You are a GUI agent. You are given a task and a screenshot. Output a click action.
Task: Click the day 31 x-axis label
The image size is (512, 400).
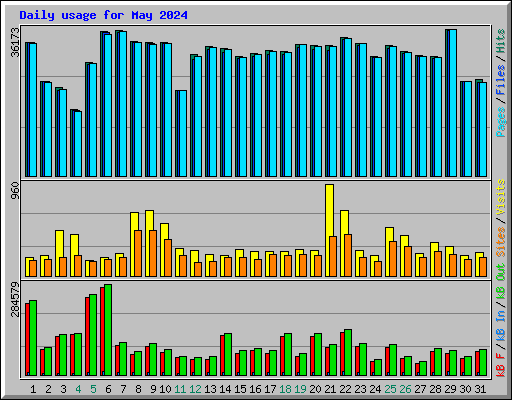pyautogui.click(x=480, y=389)
